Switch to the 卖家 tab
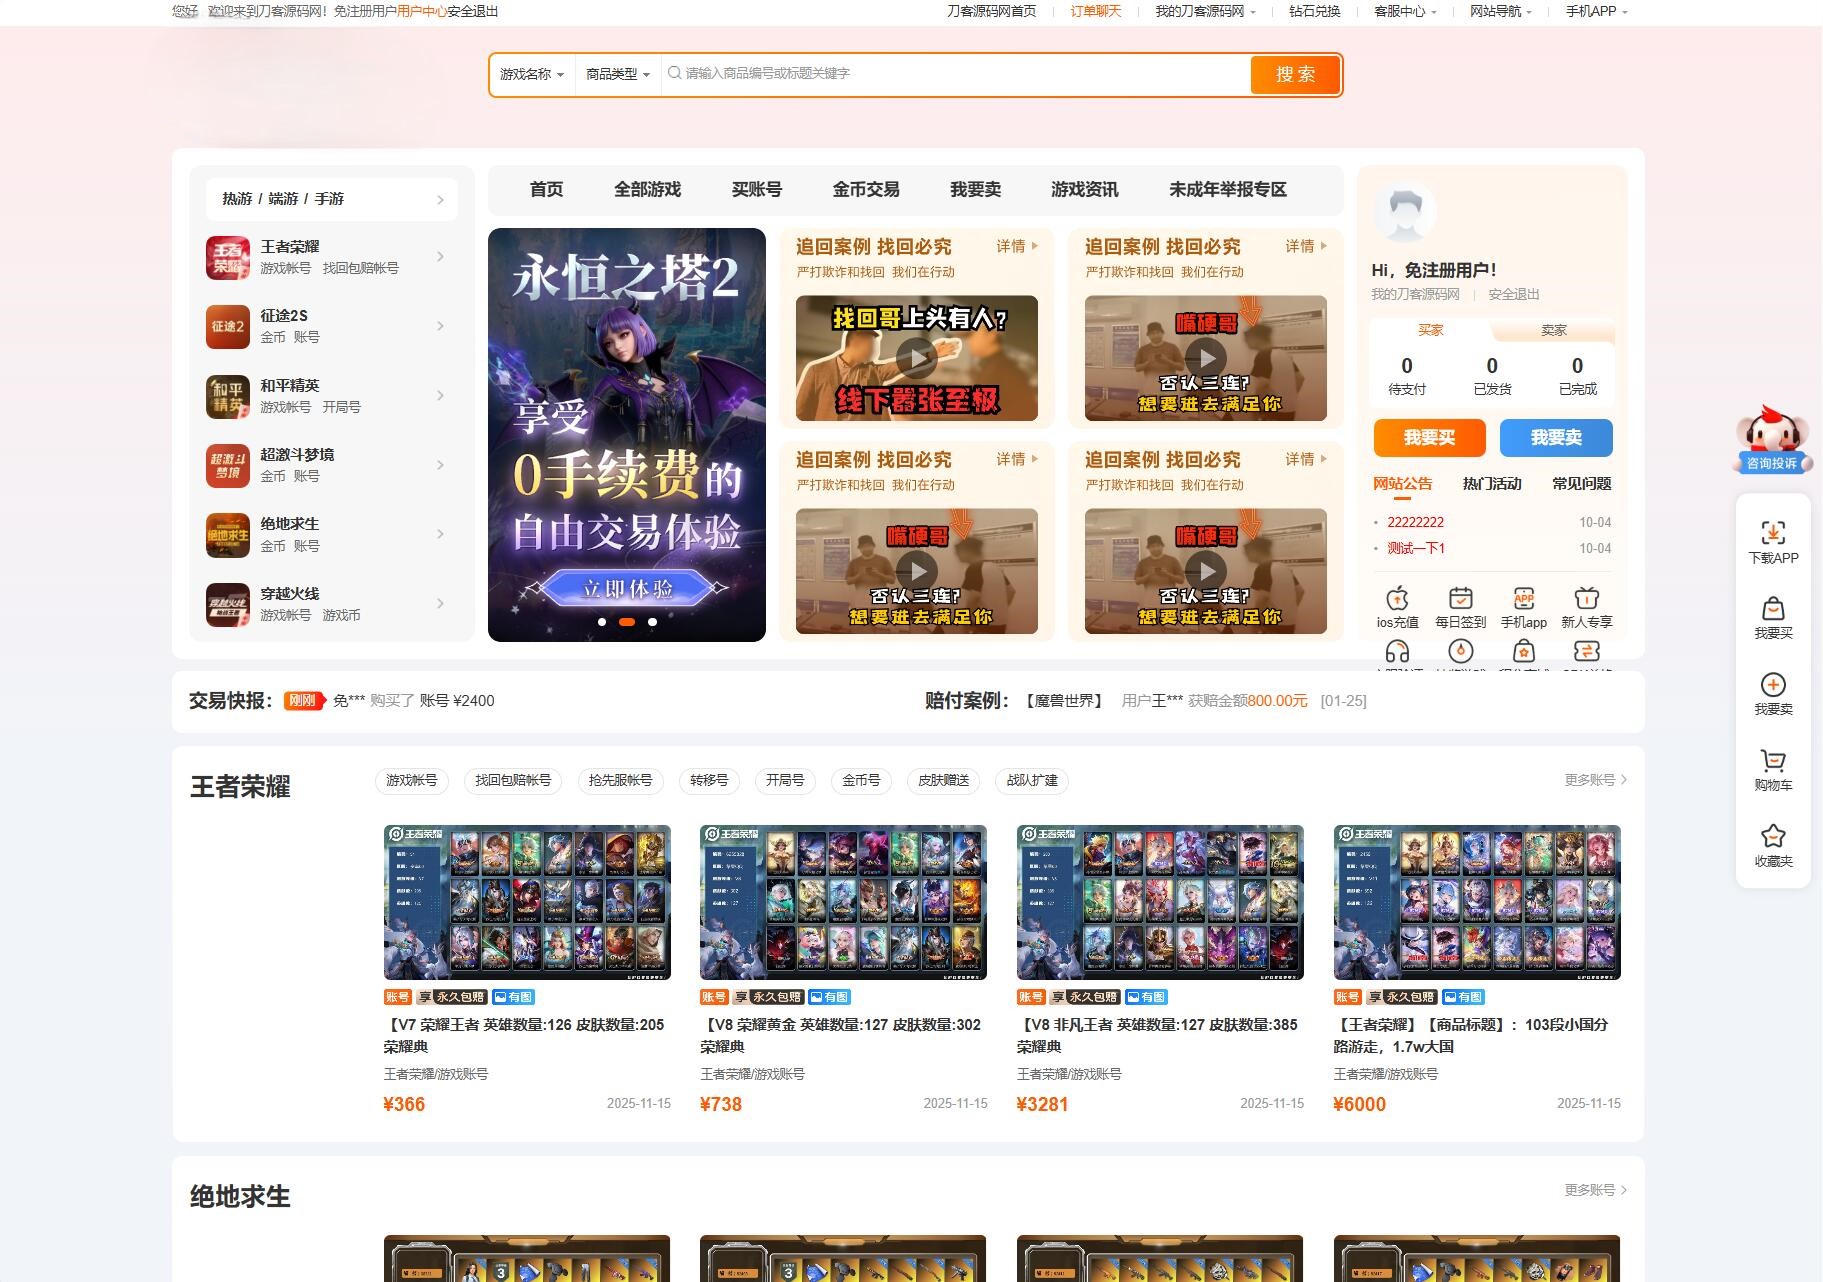The width and height of the screenshot is (1823, 1282). pyautogui.click(x=1553, y=329)
